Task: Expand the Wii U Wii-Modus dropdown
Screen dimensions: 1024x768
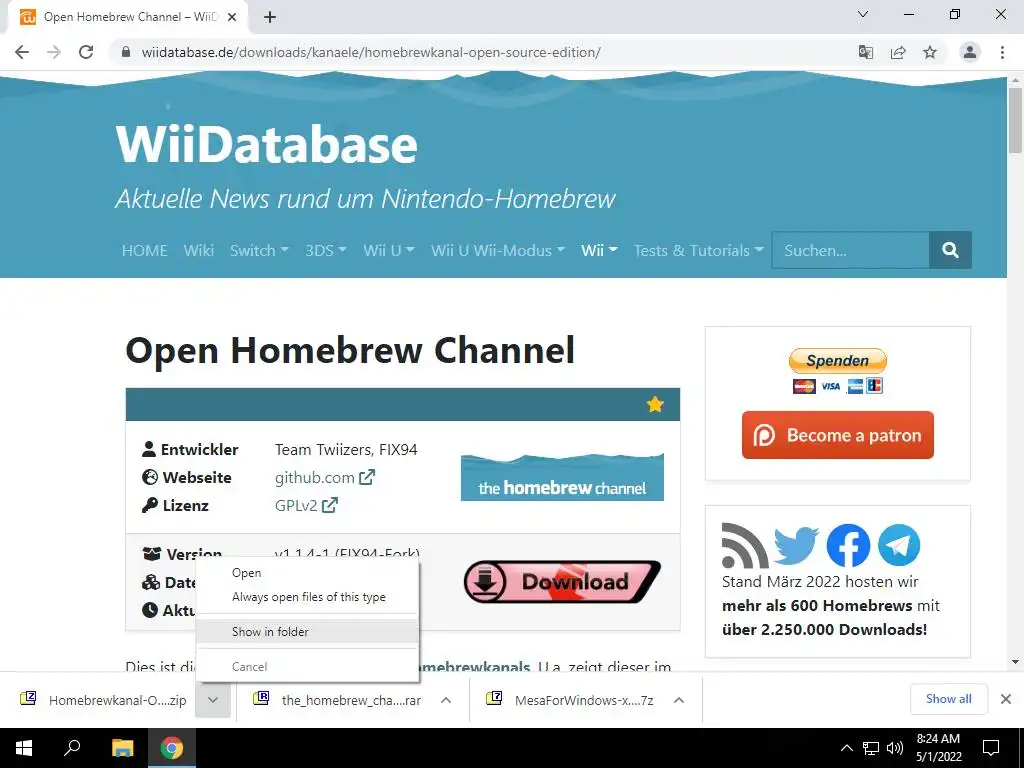Action: [x=498, y=250]
